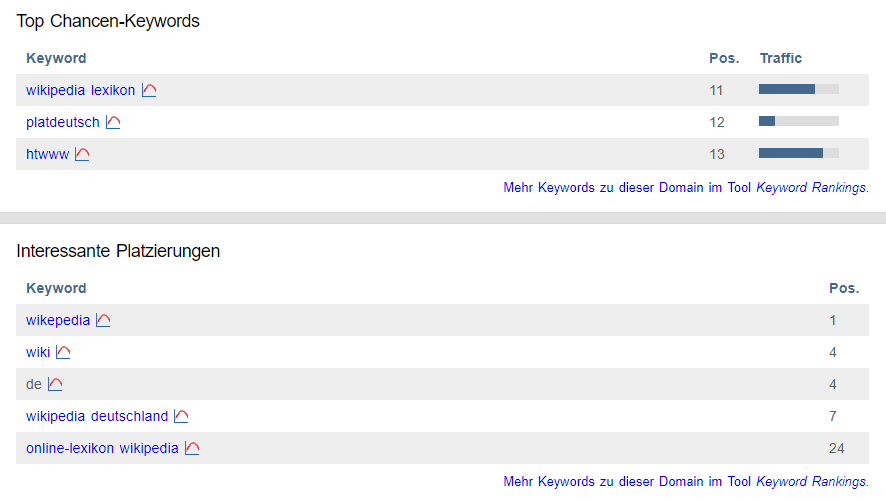Click the Traffic column header
Viewport: 886px width, 501px height.
point(780,58)
